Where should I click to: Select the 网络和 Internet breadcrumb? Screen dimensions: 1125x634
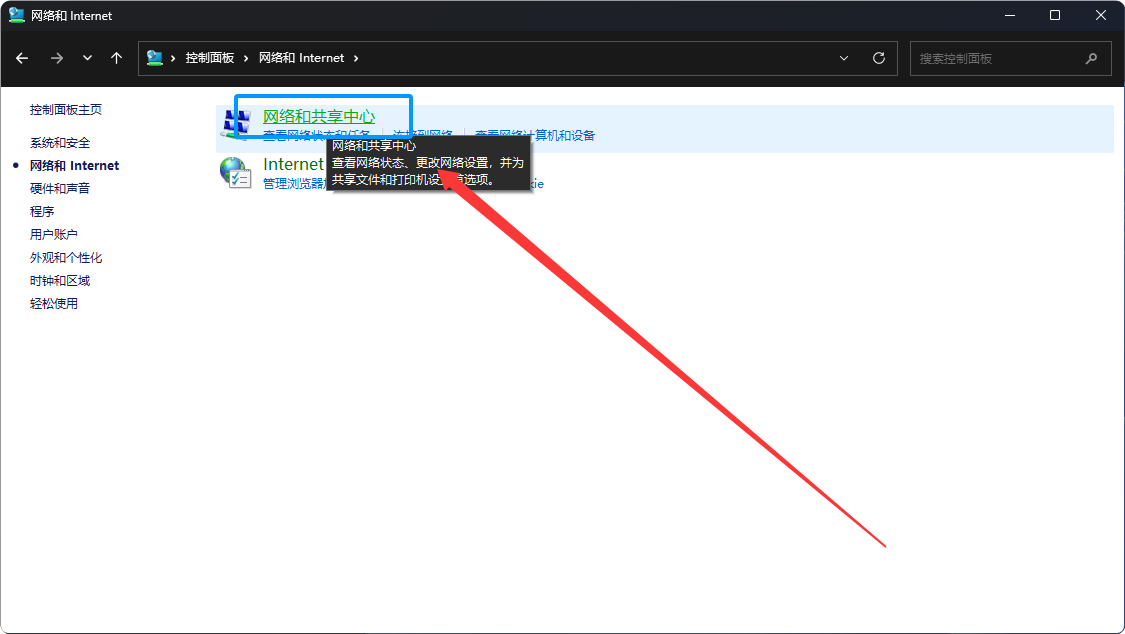pyautogui.click(x=301, y=58)
